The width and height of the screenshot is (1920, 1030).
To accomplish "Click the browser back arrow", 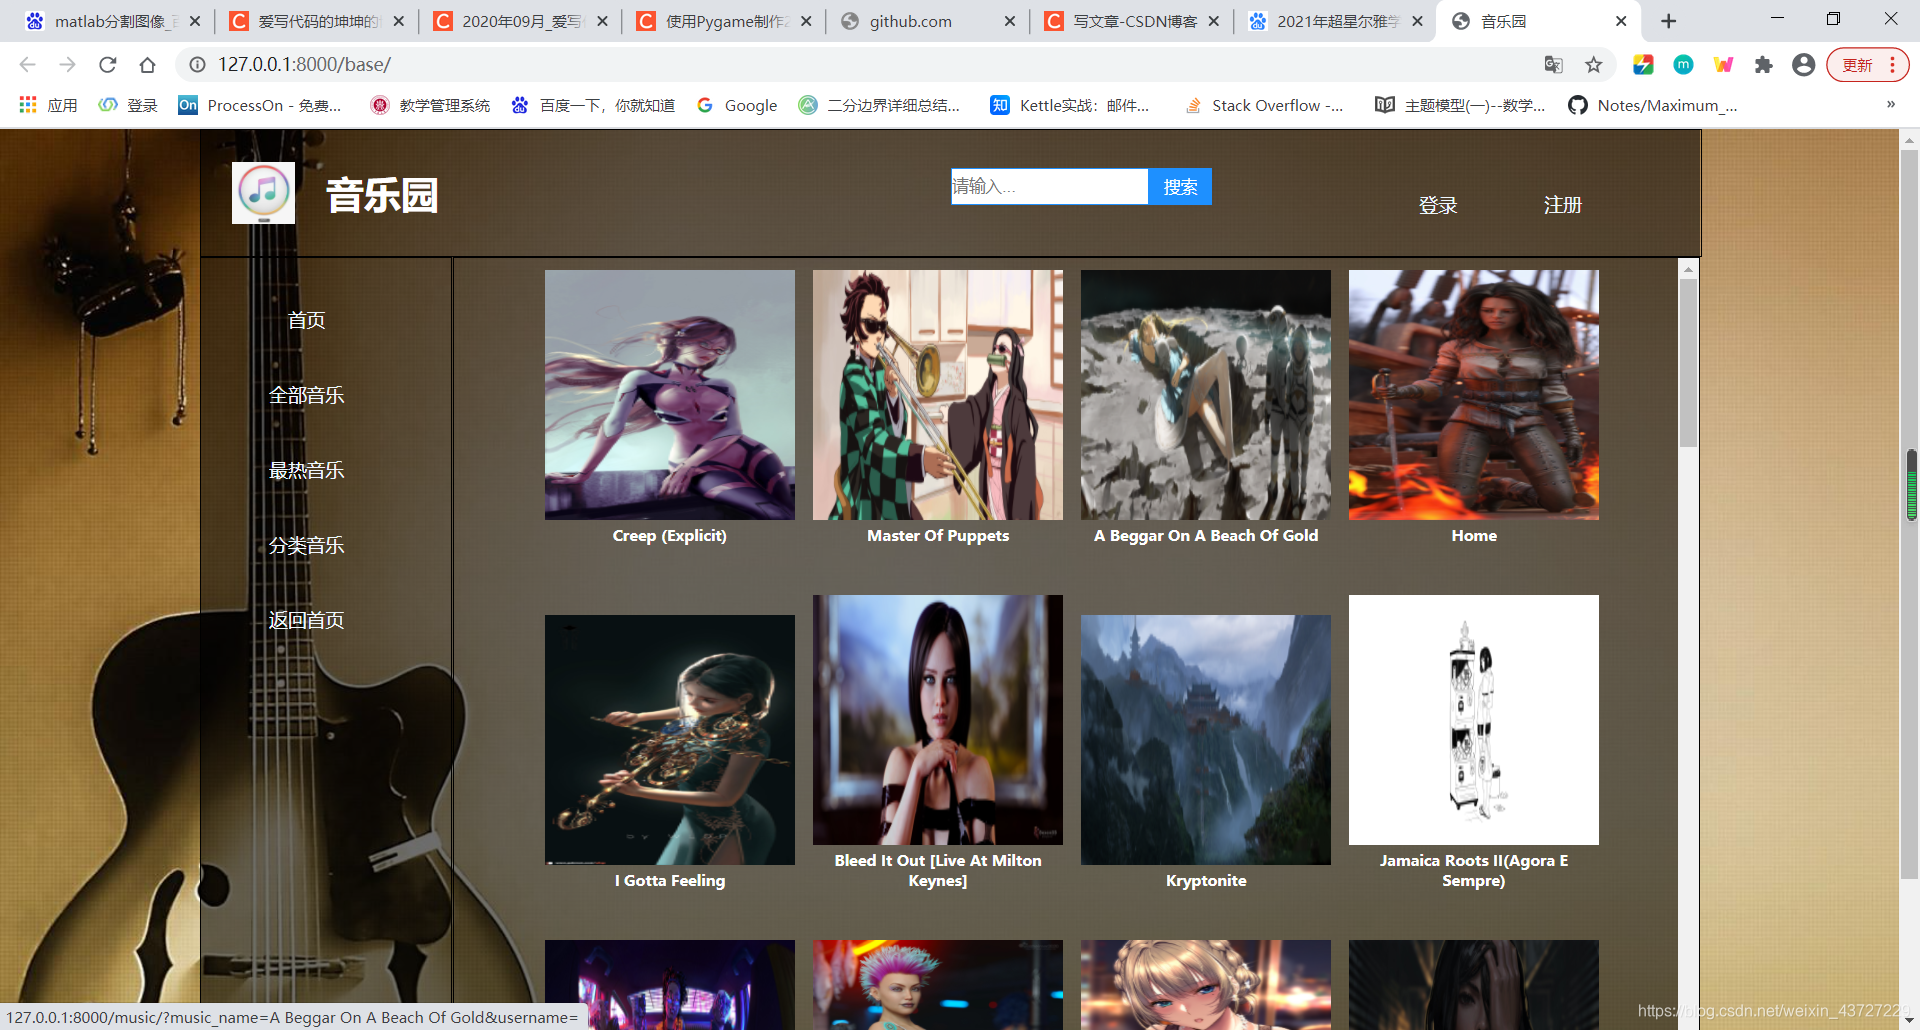I will [27, 65].
